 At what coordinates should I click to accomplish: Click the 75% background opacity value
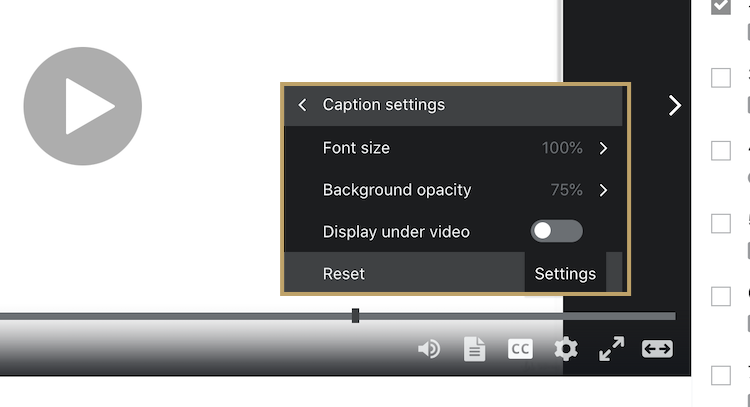click(x=566, y=190)
